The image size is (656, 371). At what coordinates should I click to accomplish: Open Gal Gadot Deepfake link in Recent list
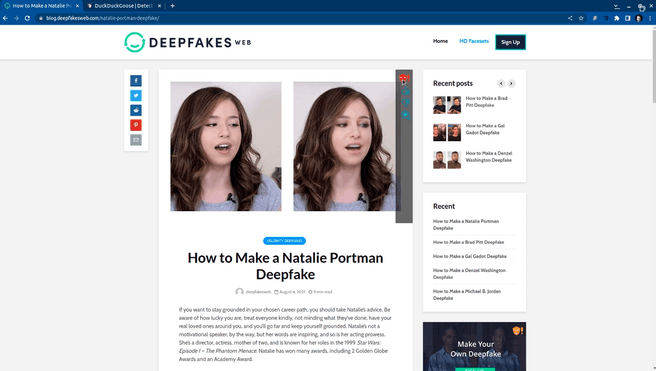(469, 256)
